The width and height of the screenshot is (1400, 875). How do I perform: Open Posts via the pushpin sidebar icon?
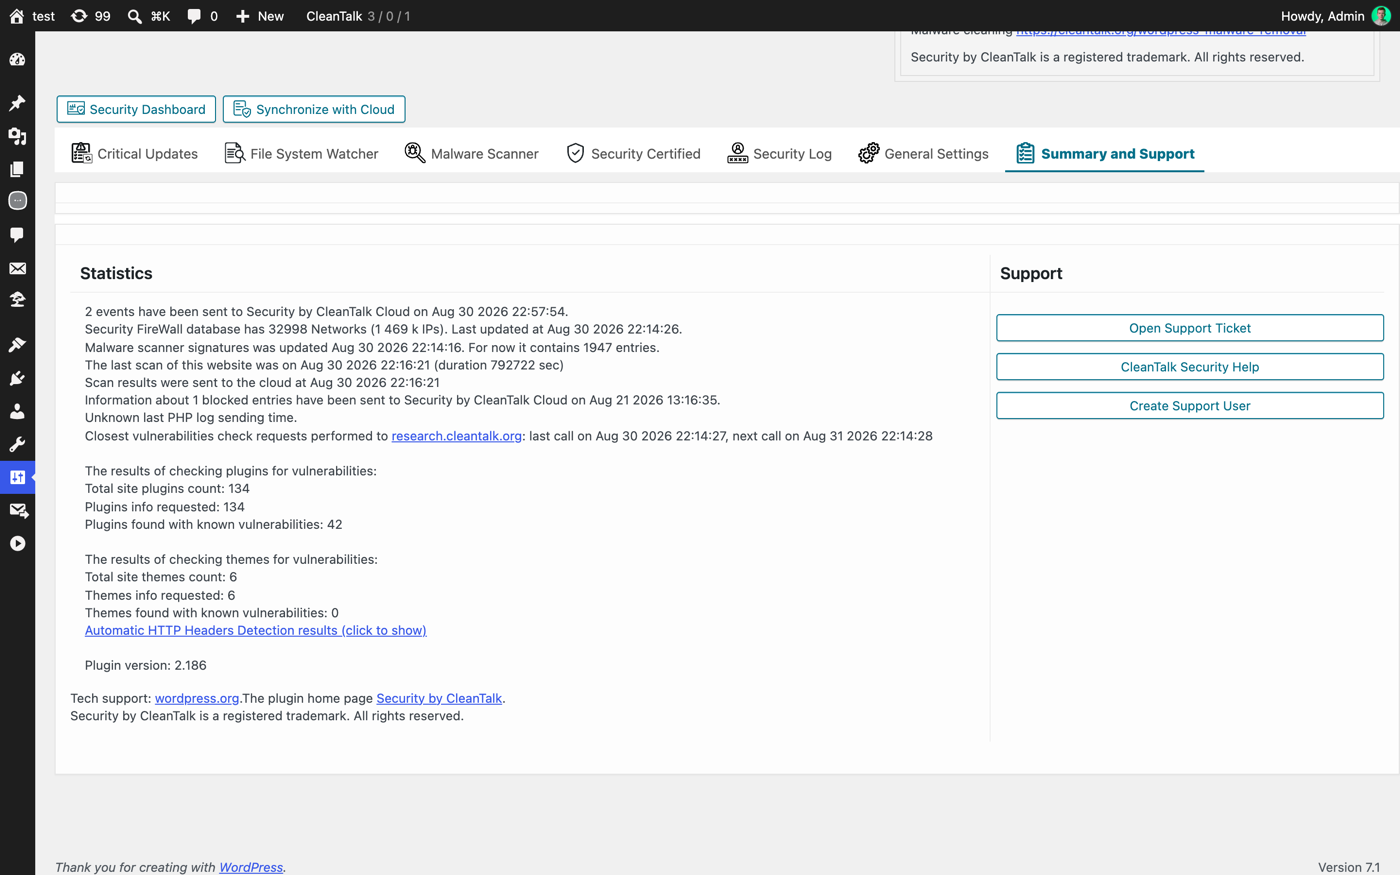click(17, 103)
